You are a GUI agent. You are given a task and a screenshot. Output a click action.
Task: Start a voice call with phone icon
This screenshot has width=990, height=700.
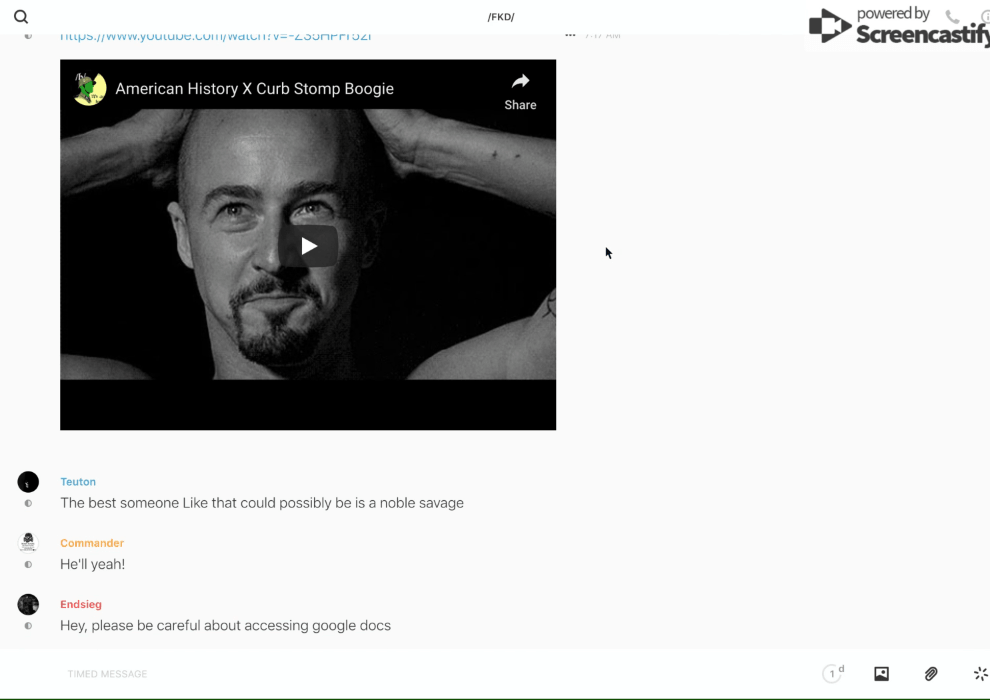tap(952, 17)
